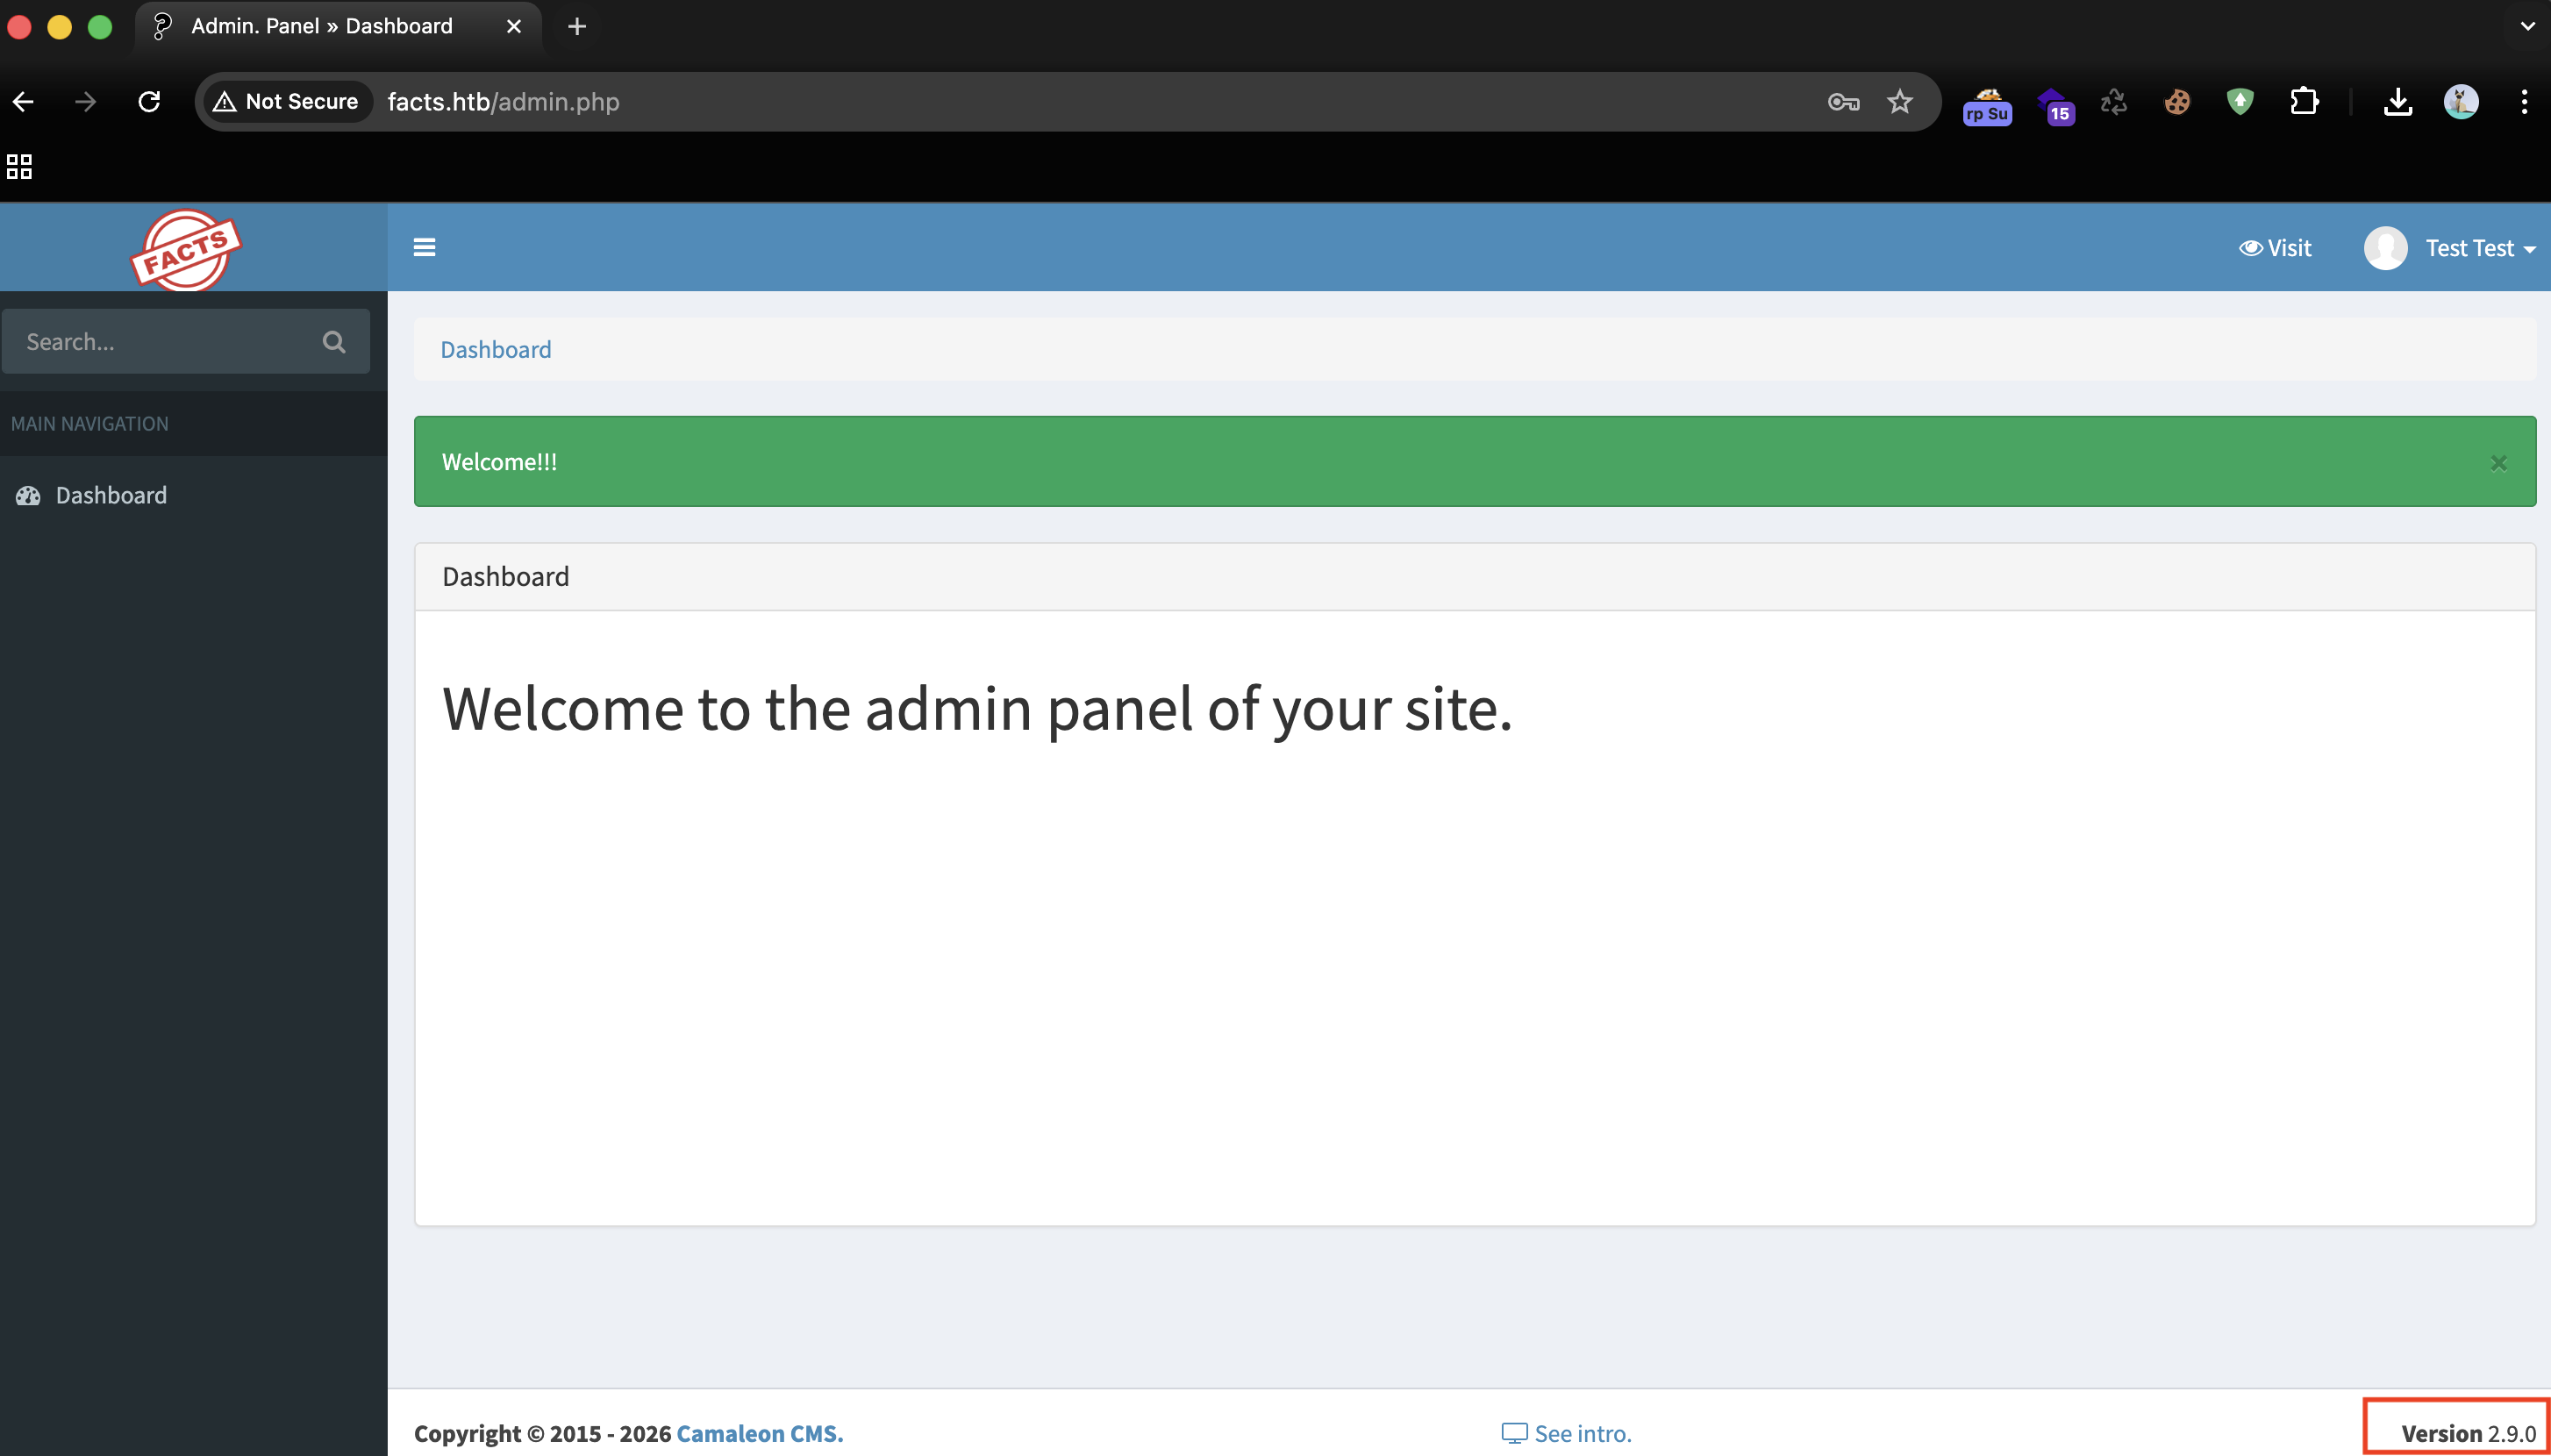Image resolution: width=2551 pixels, height=1456 pixels.
Task: Expand the tab search chevron at the top right
Action: (x=2527, y=26)
